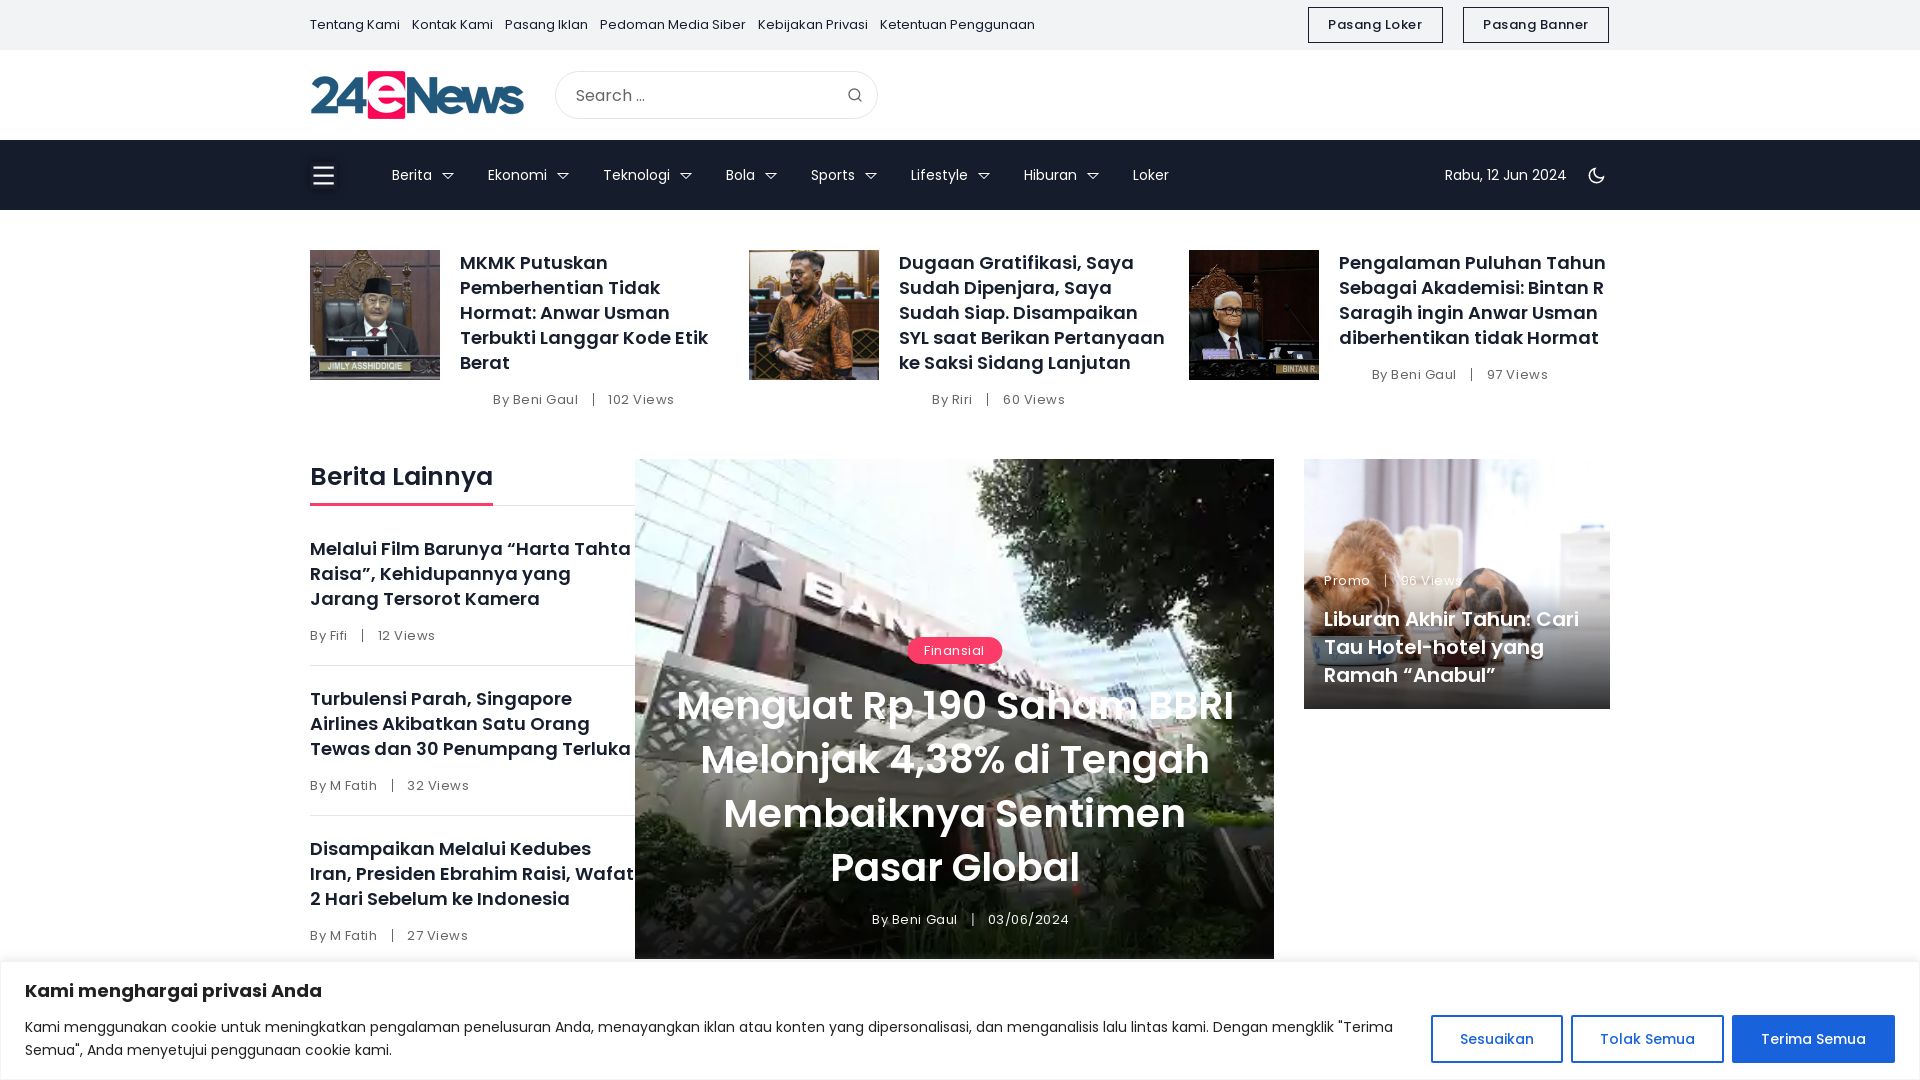Open the Tentang Kami link
Image resolution: width=1920 pixels, height=1080 pixels.
pos(354,25)
